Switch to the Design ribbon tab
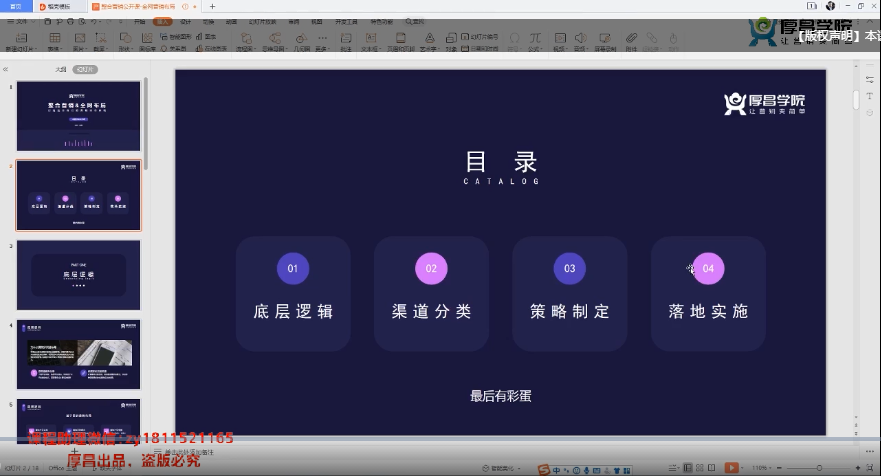The height and width of the screenshot is (476, 881). click(185, 21)
